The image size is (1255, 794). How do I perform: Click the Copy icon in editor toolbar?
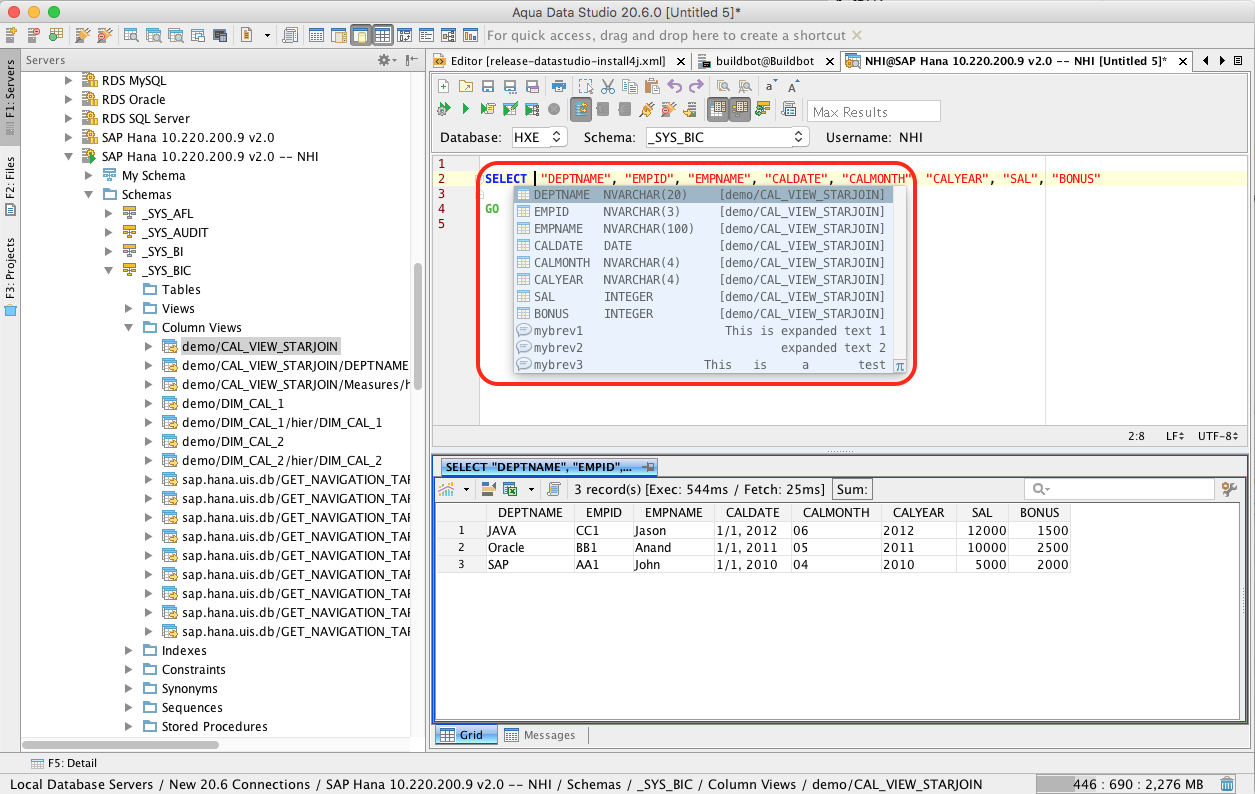click(x=630, y=87)
